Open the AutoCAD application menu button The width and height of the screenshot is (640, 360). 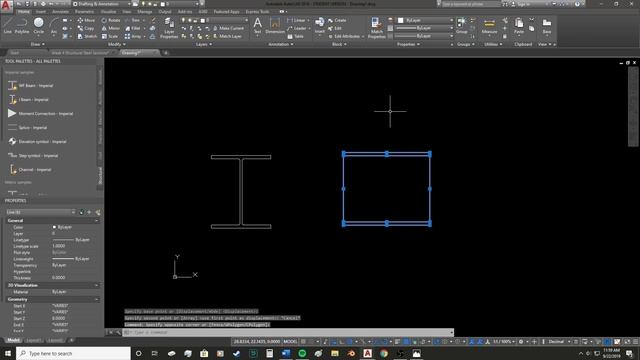click(6, 7)
